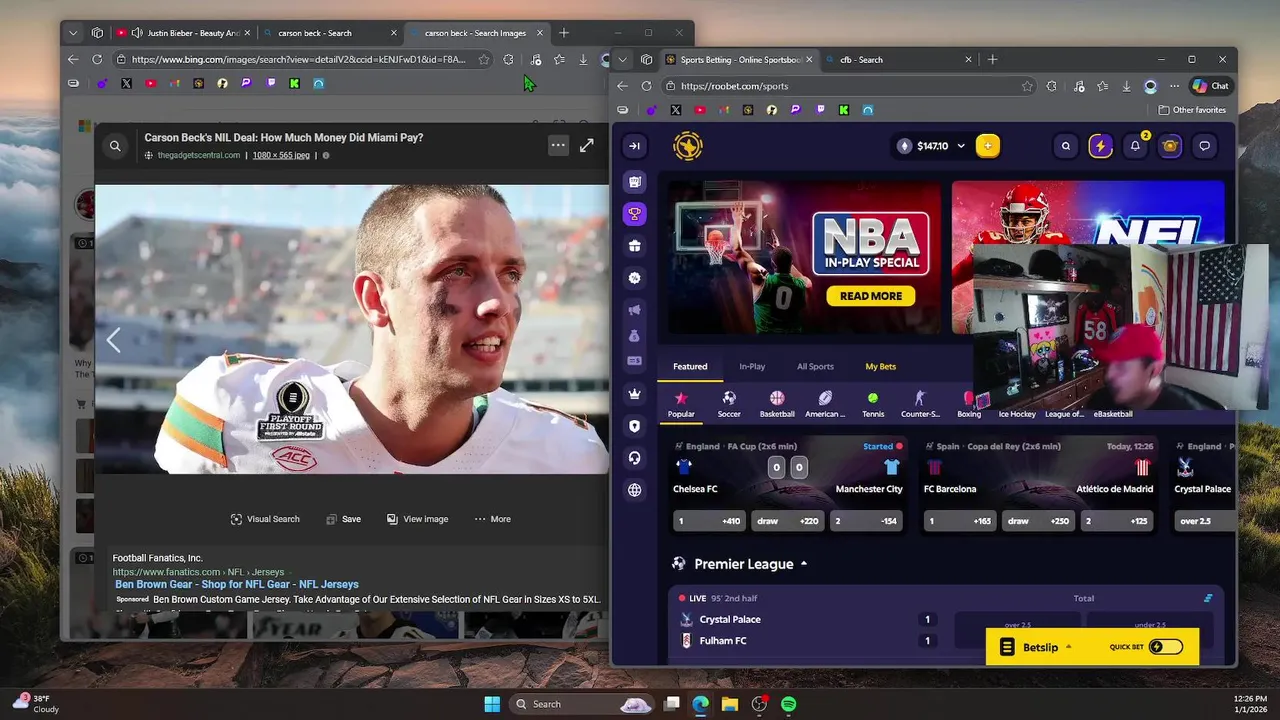
Task: Open the Roobet logo home link
Action: [688, 146]
